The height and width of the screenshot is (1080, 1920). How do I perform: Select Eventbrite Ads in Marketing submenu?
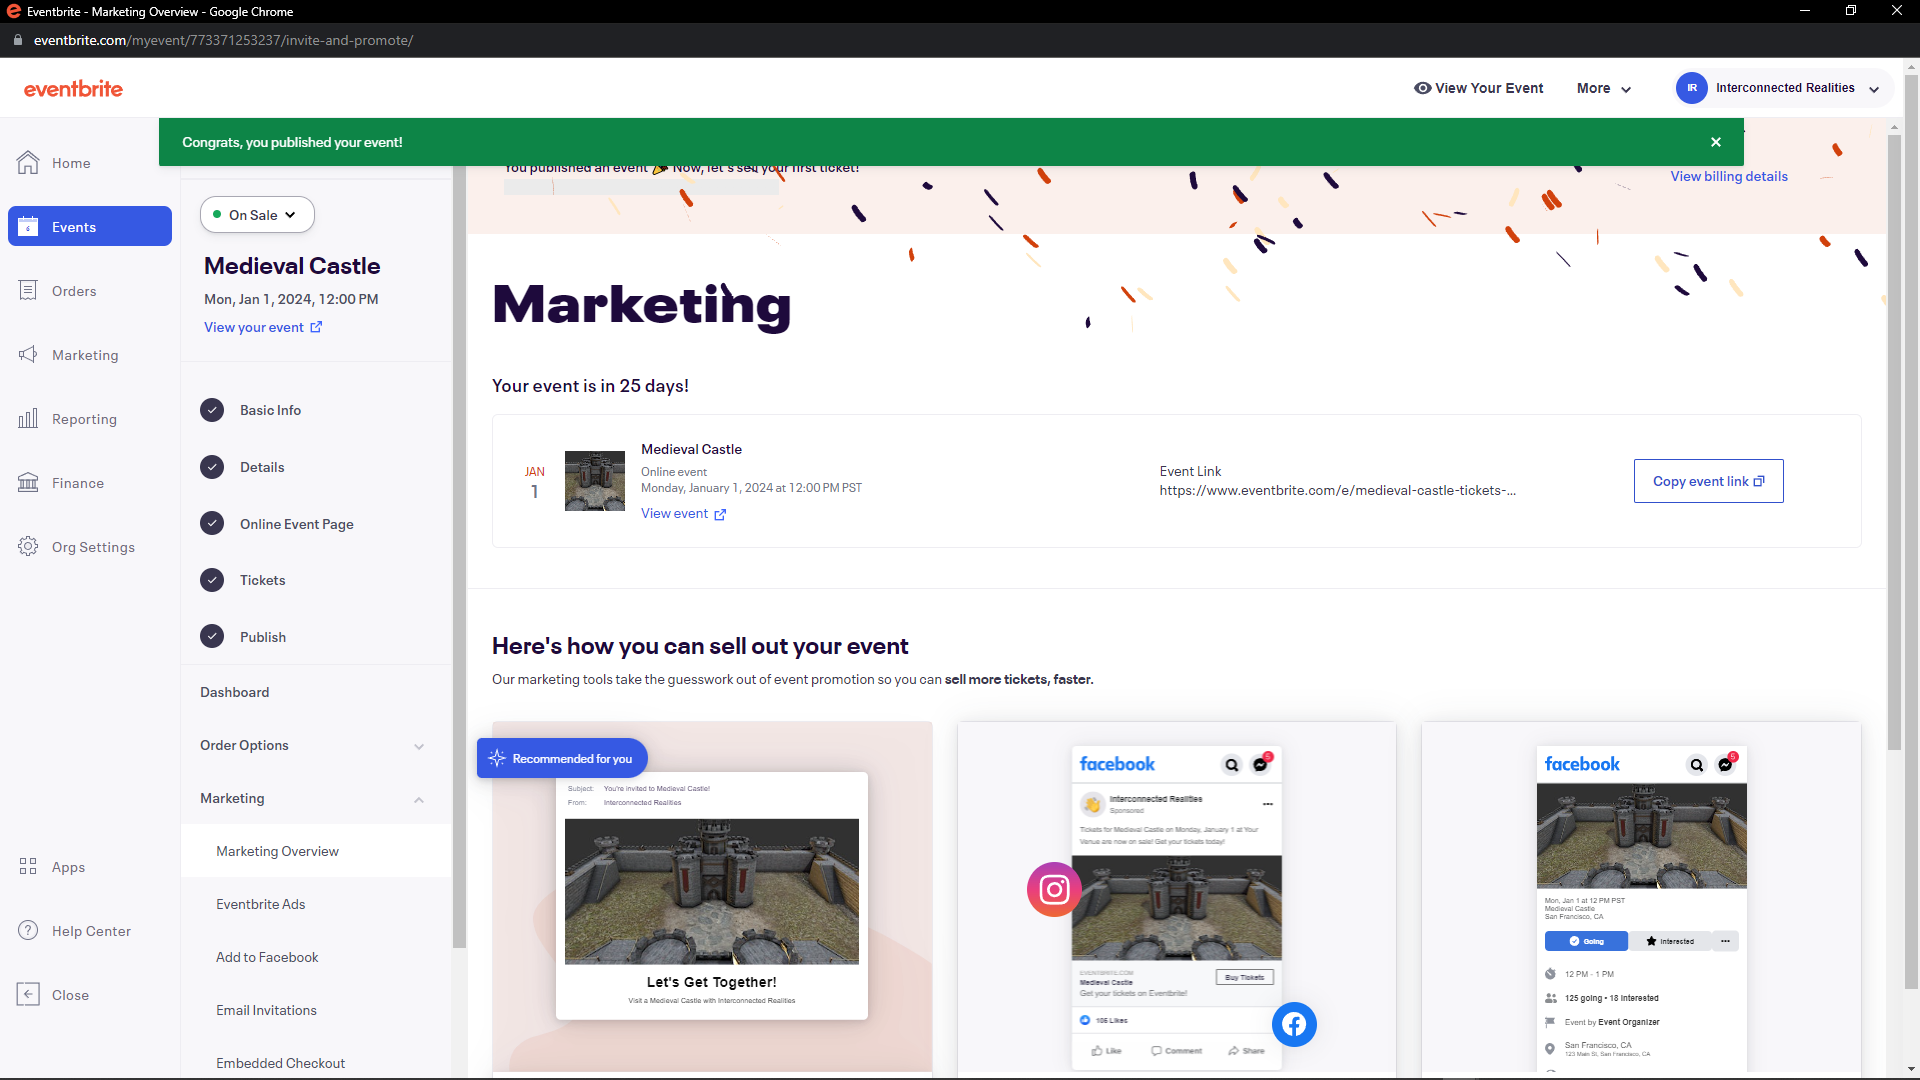[261, 904]
